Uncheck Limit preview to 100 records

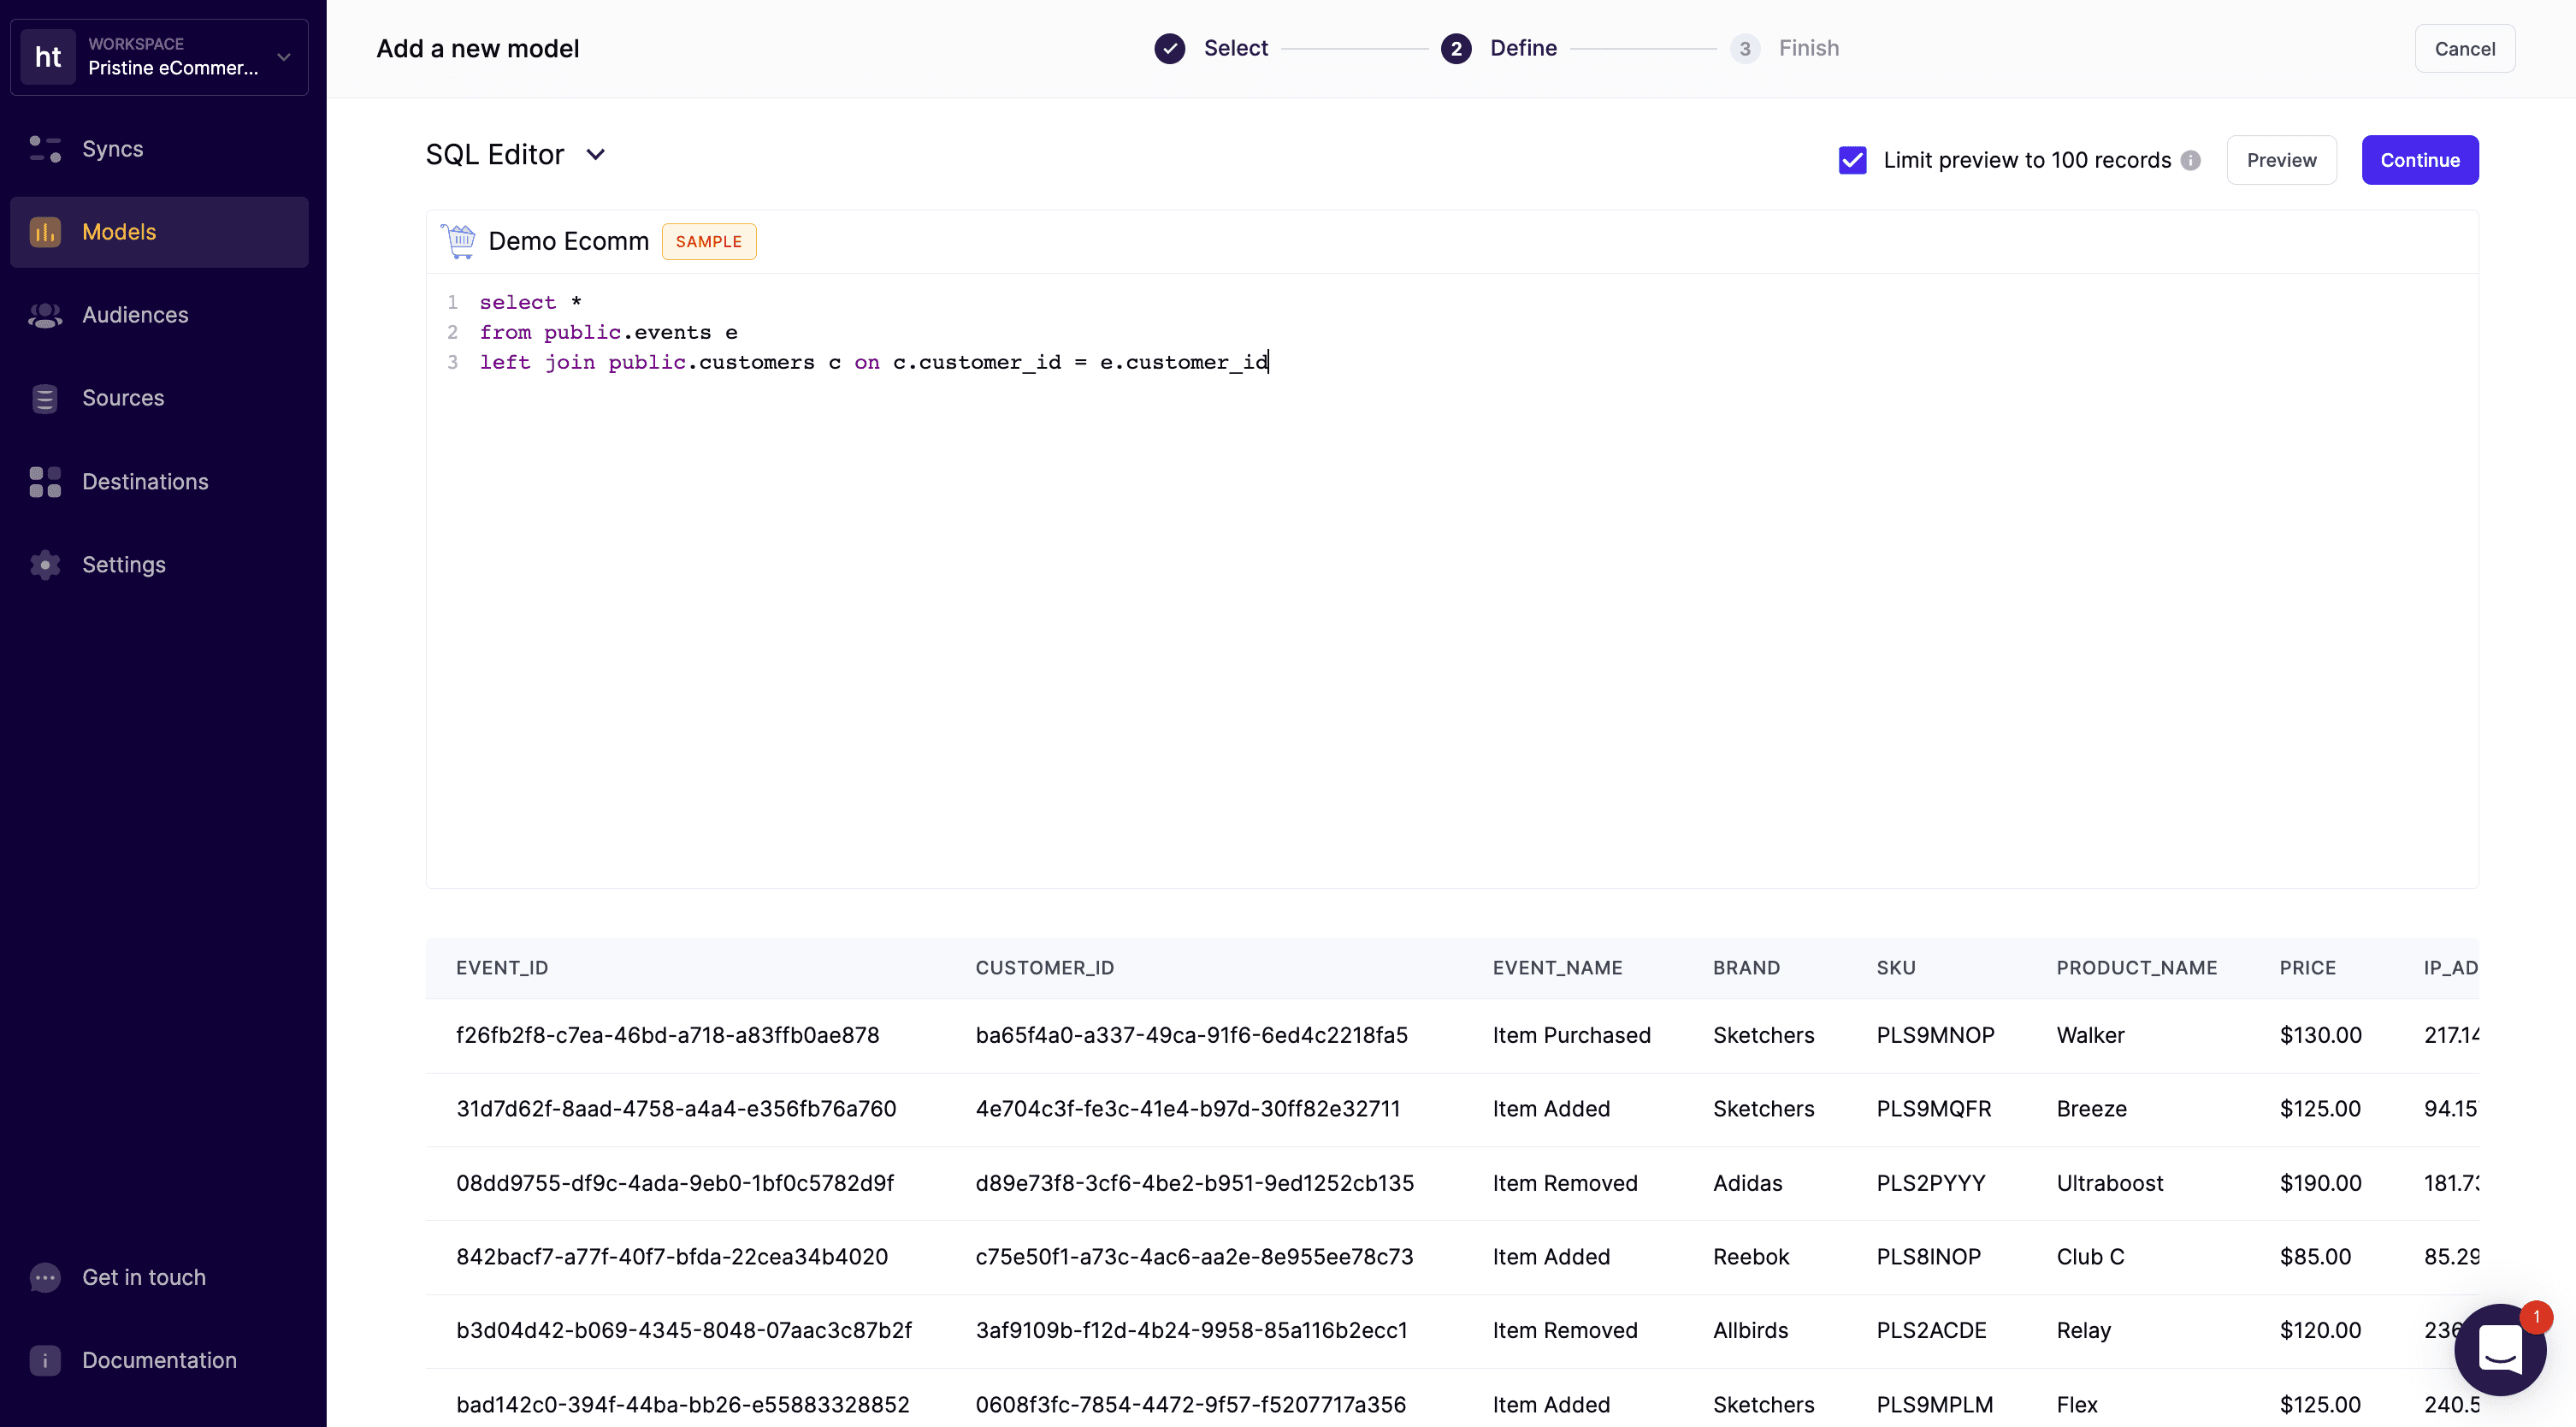[1852, 160]
